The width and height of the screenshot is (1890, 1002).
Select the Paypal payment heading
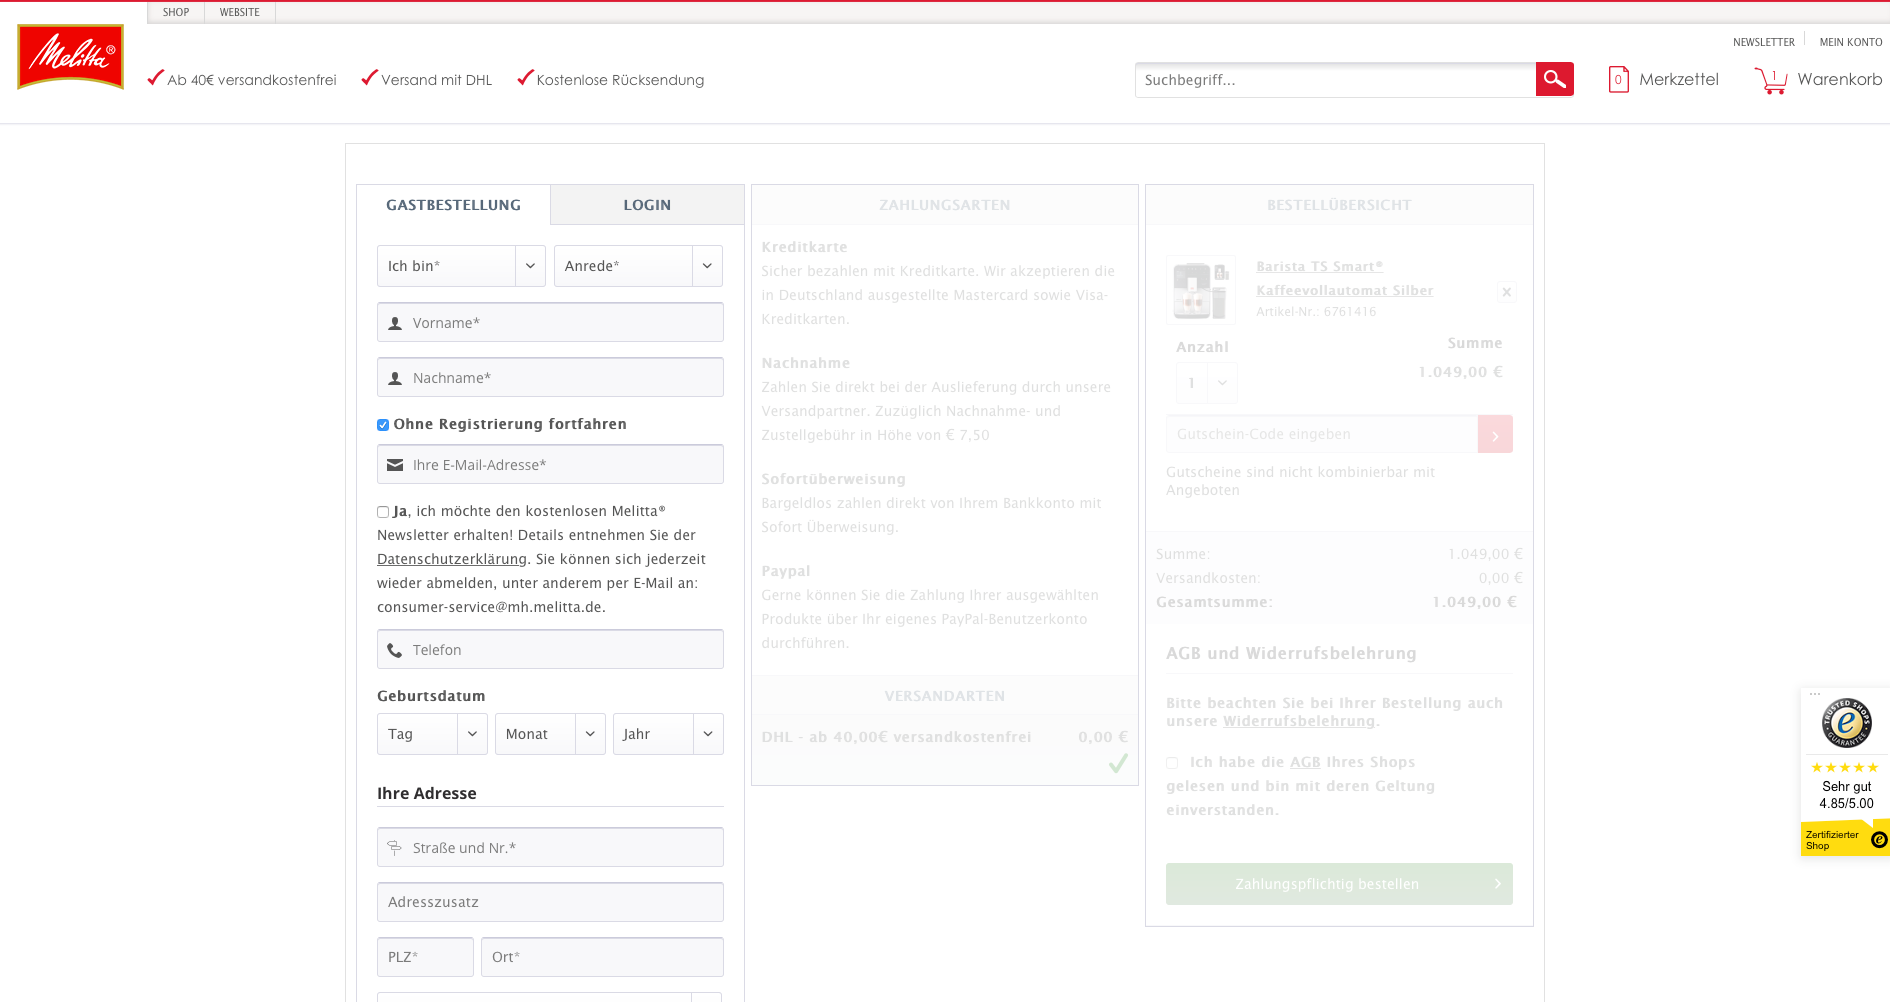(x=785, y=571)
